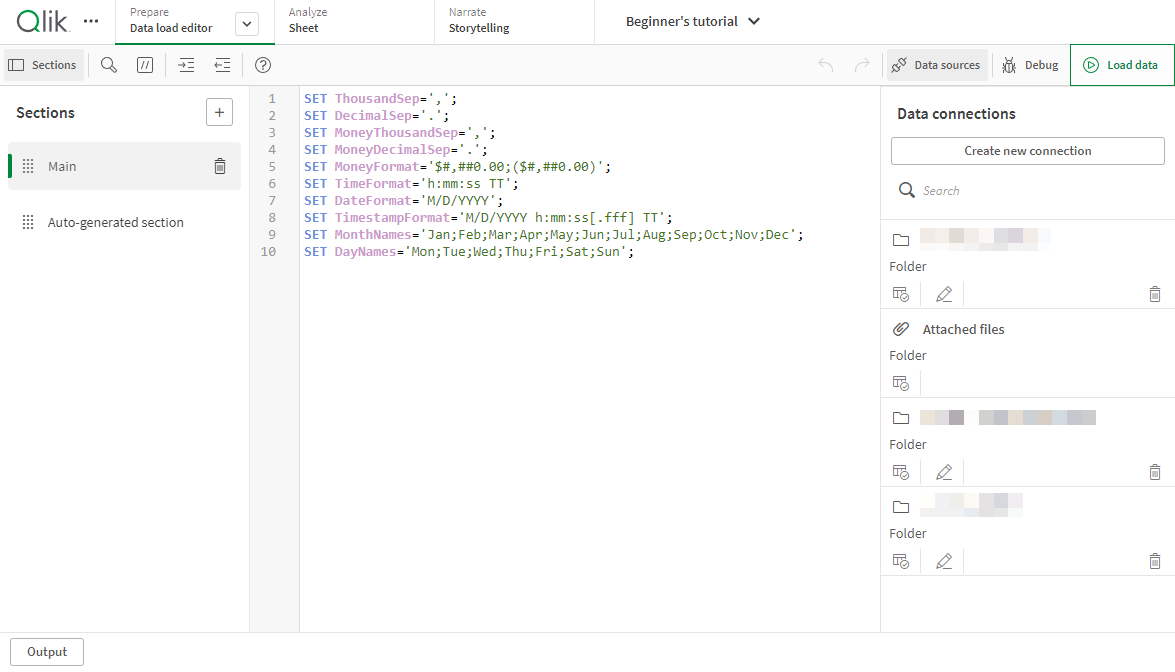Indent the script code

pyautogui.click(x=185, y=64)
